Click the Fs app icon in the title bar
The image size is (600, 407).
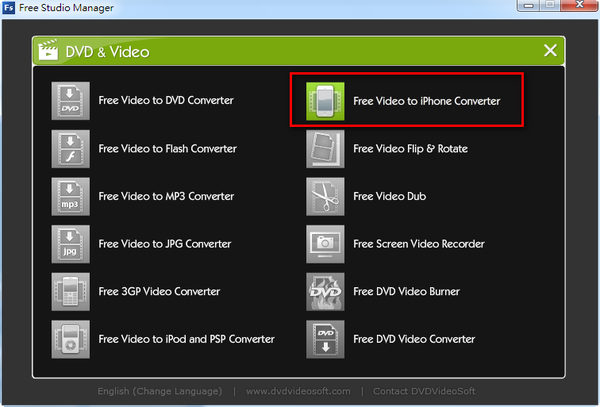[x=8, y=7]
